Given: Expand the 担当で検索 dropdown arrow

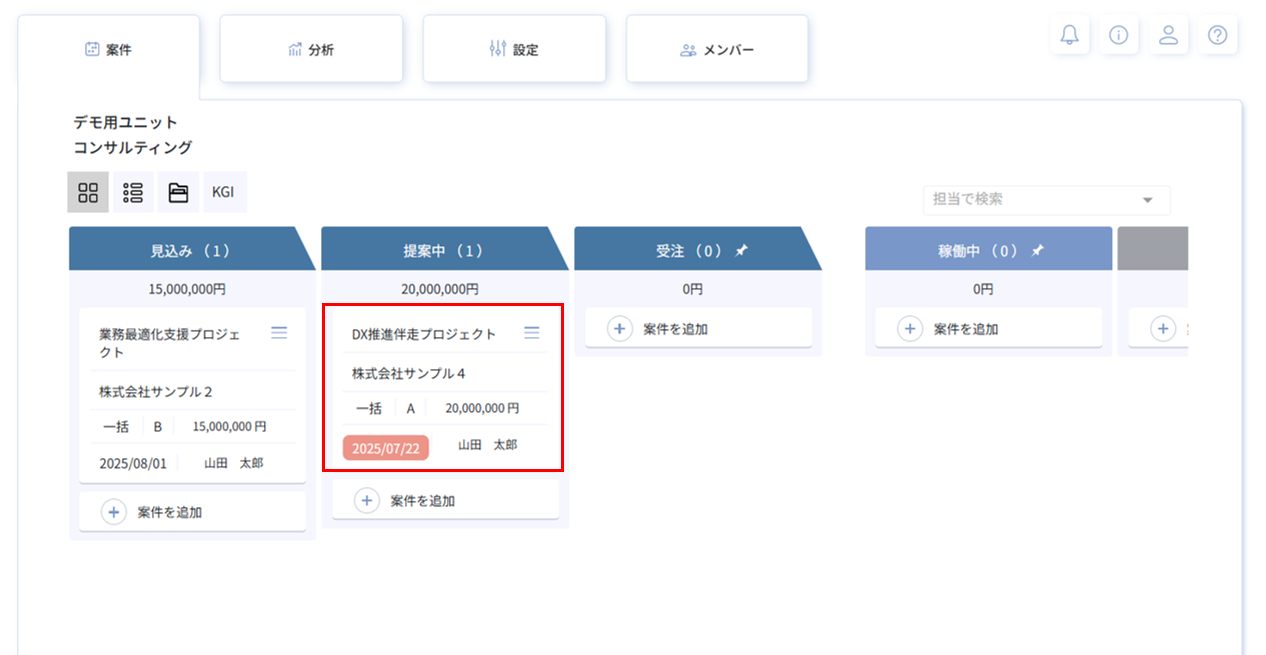Looking at the screenshot, I should [1147, 200].
